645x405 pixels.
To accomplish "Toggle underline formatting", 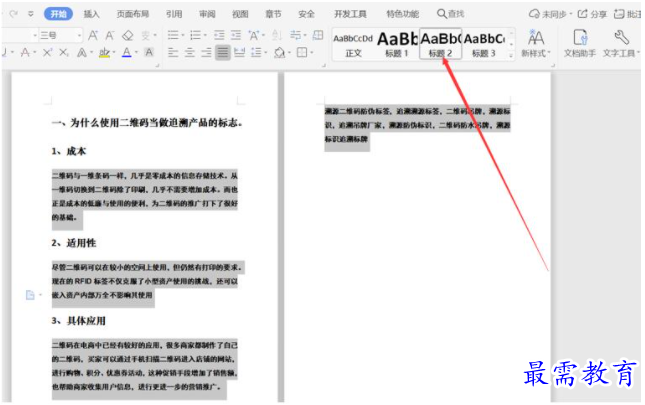I will 4,53.
